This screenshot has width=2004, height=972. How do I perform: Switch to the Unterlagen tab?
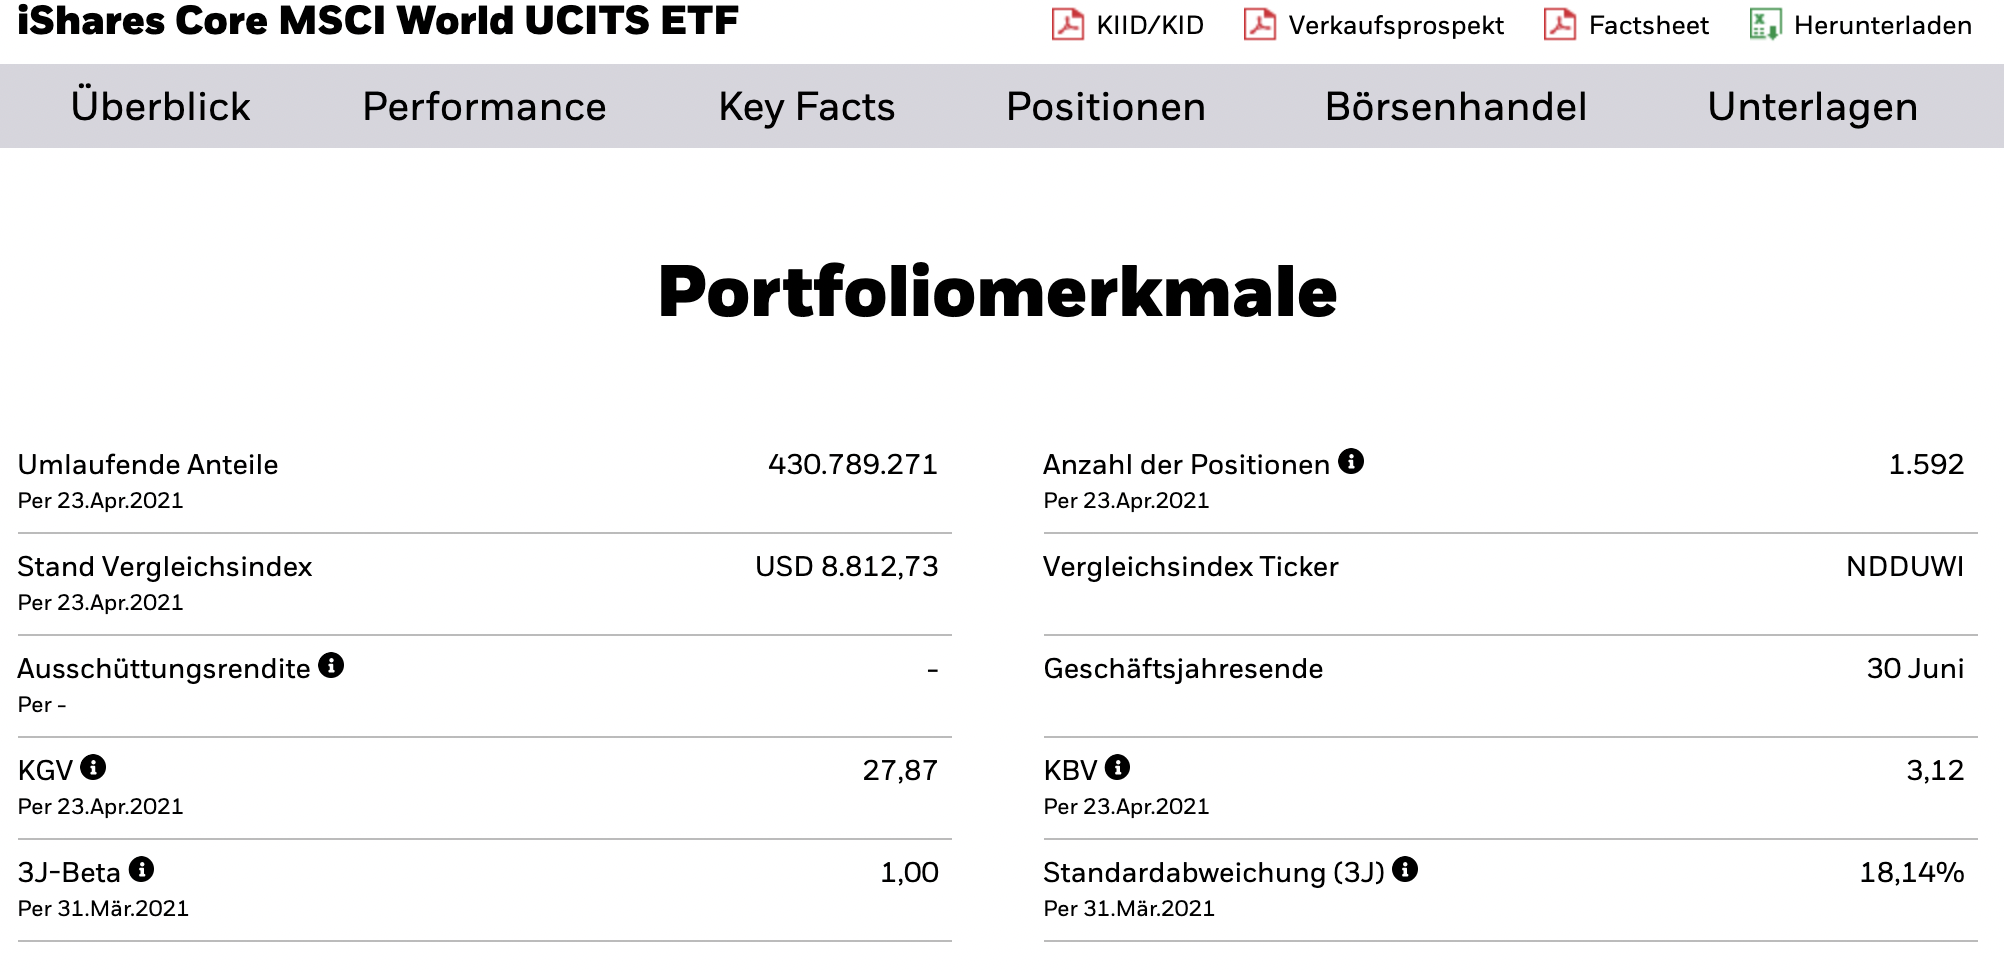[1812, 107]
